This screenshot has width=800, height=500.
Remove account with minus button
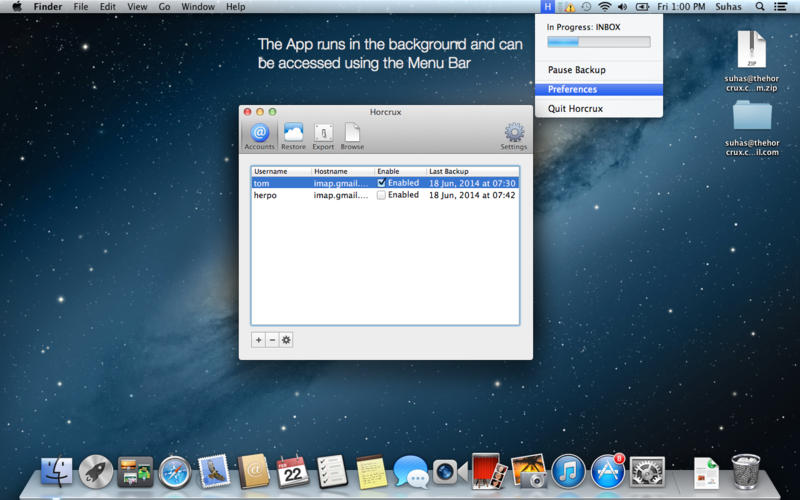pyautogui.click(x=272, y=340)
